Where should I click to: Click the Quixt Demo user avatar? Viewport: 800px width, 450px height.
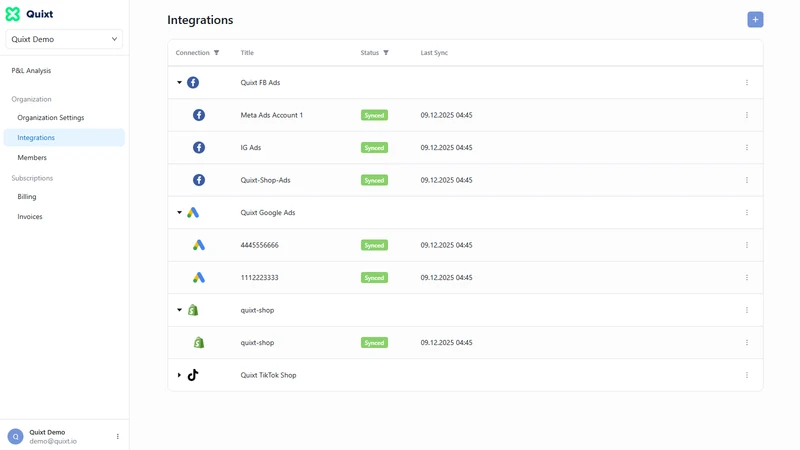(15, 436)
